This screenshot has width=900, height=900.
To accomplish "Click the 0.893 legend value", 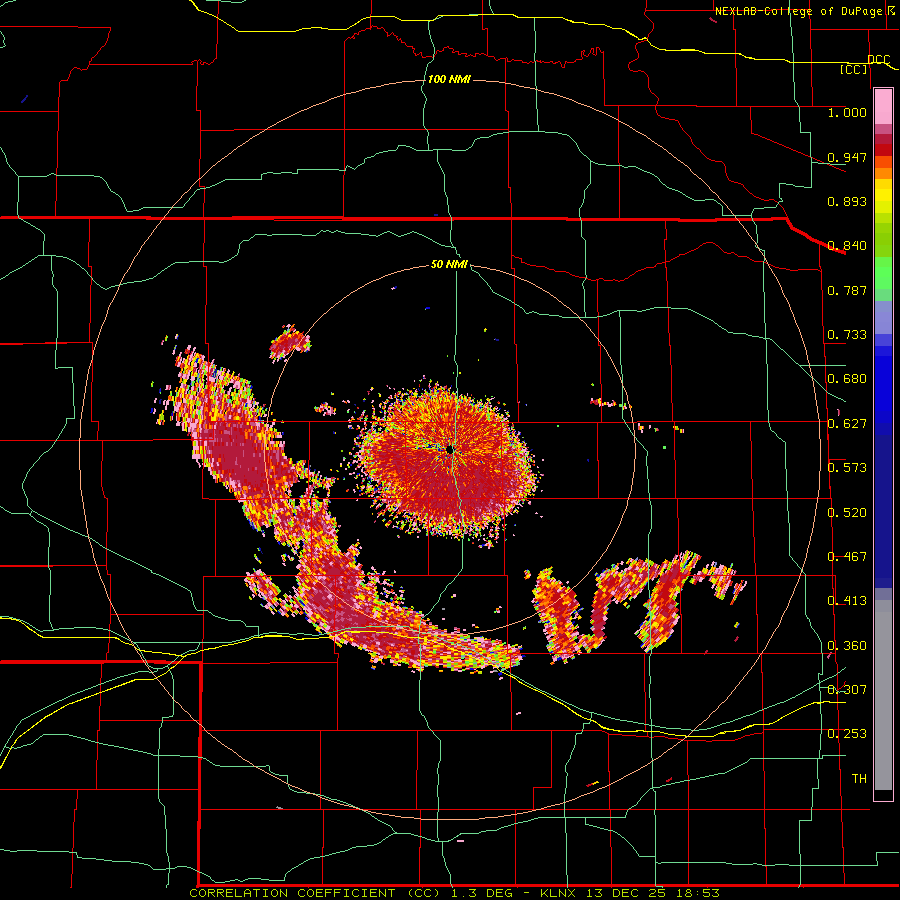I will coord(847,201).
